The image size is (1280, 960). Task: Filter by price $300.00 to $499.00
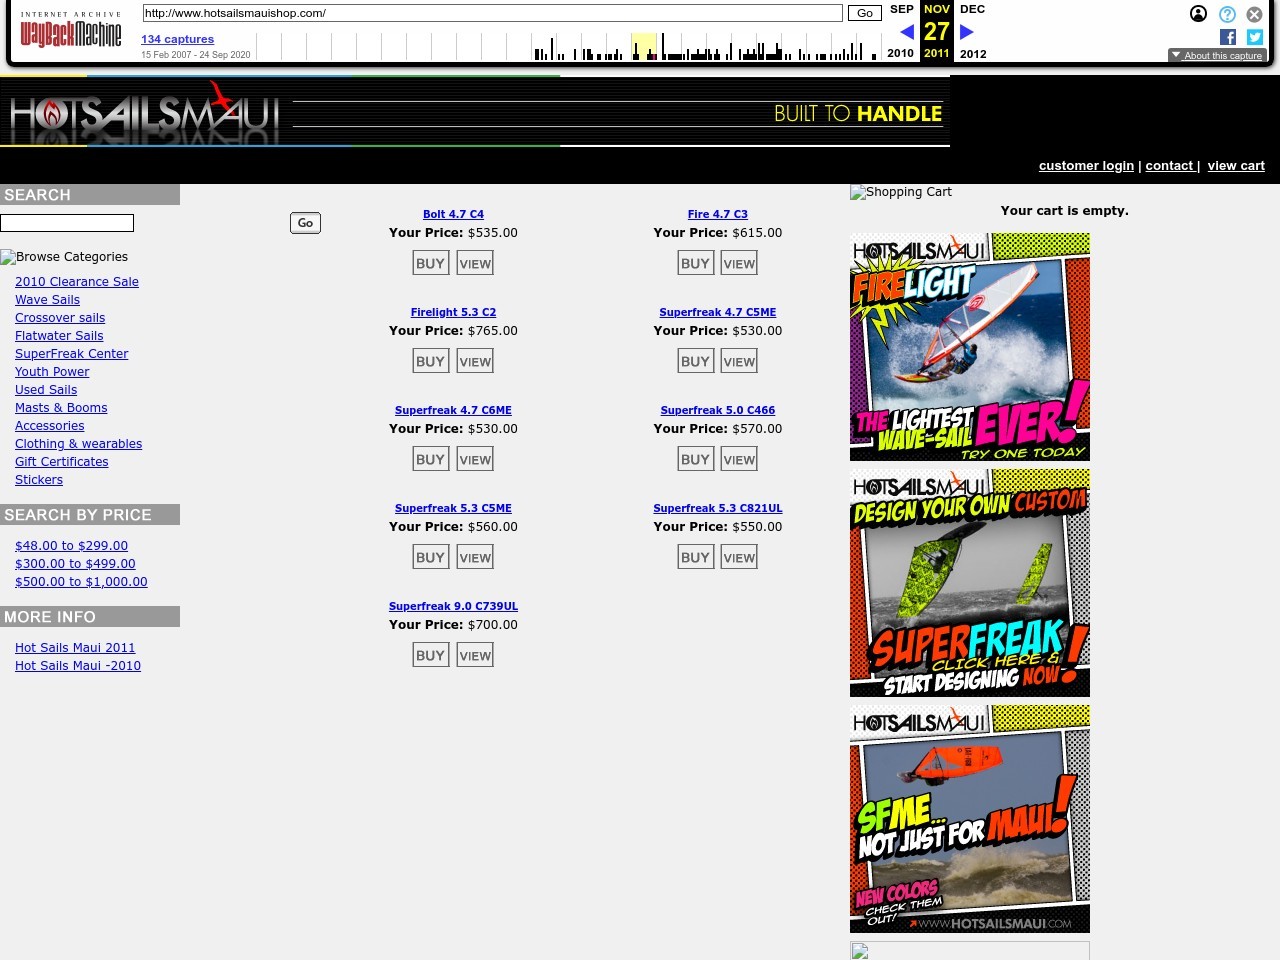point(75,564)
